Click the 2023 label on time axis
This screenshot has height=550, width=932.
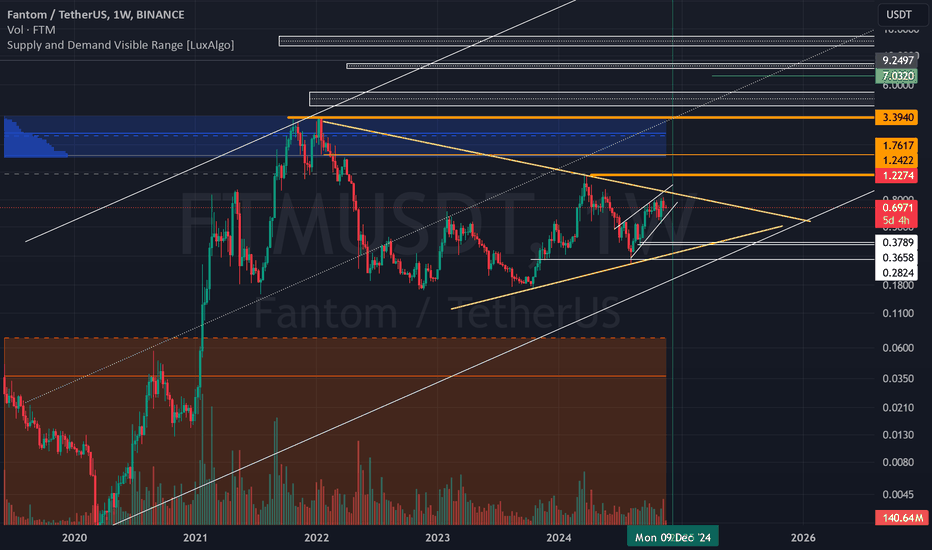(437, 538)
